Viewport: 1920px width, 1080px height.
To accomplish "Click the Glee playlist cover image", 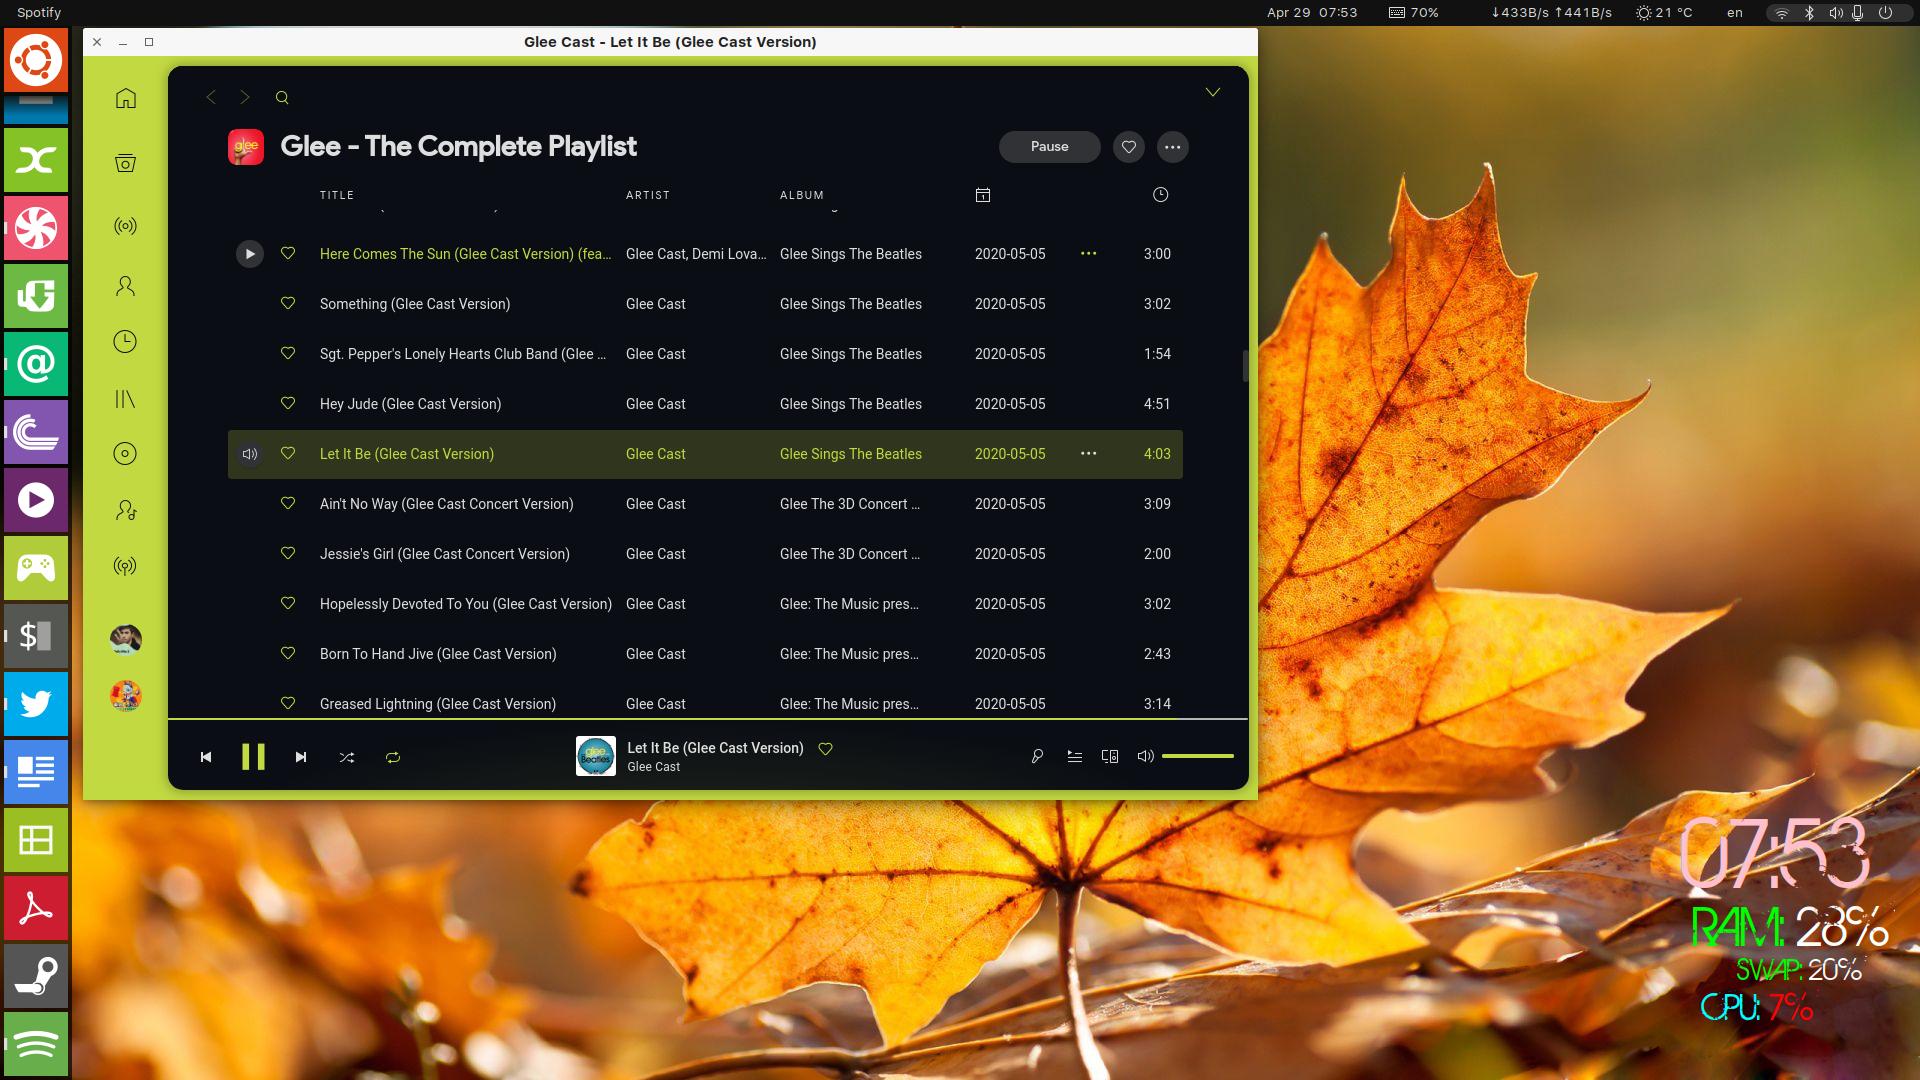I will click(x=246, y=147).
